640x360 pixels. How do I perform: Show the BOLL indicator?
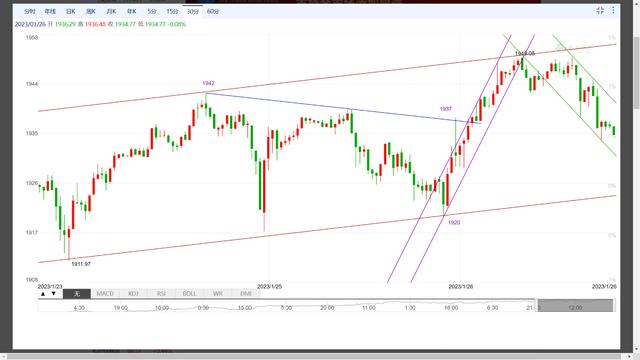pyautogui.click(x=189, y=293)
